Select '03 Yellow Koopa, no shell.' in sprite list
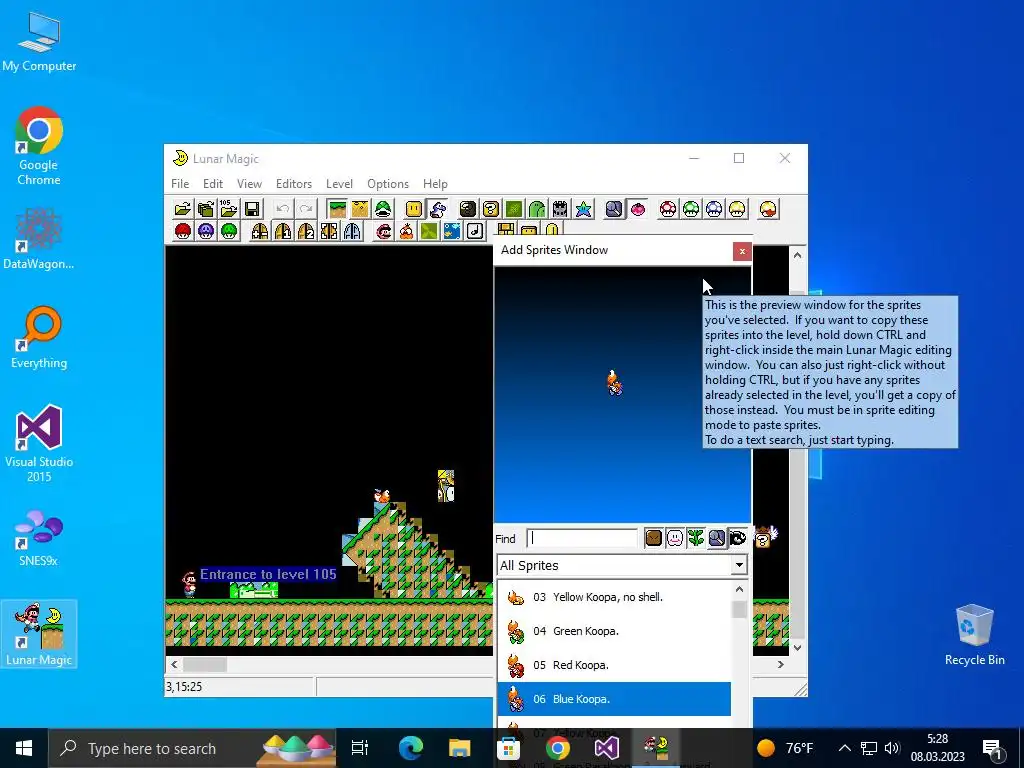1024x768 pixels. (614, 597)
